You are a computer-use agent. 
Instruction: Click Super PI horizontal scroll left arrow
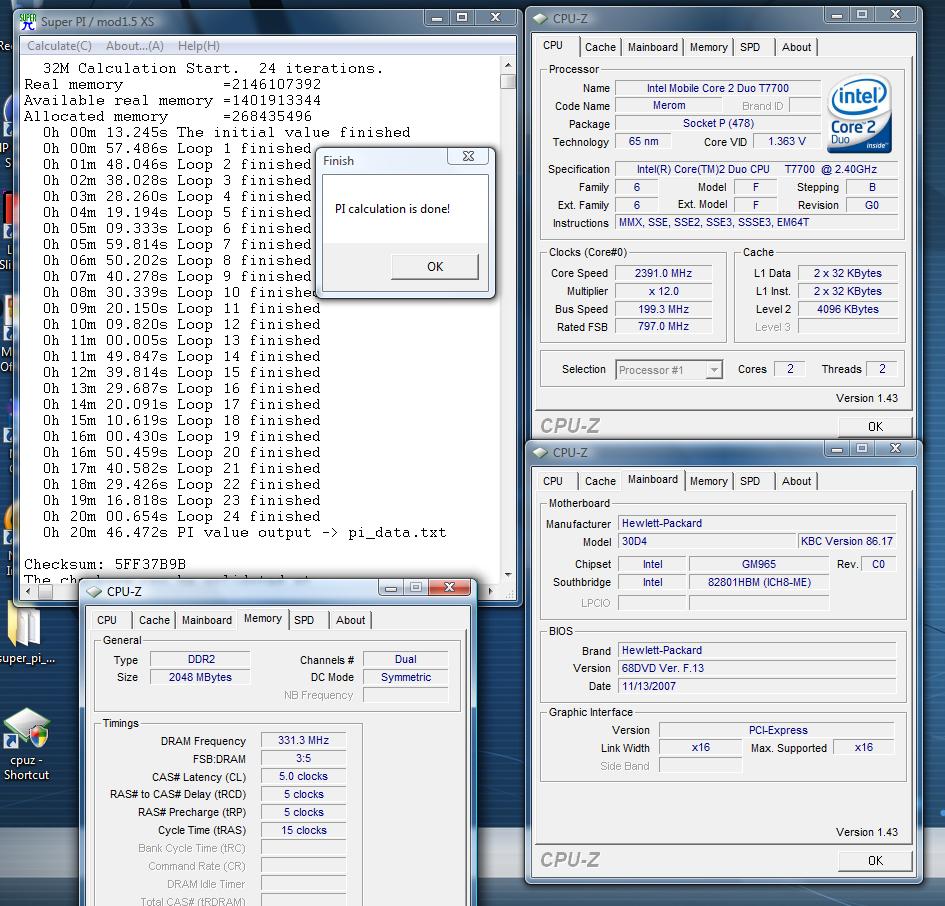29,592
